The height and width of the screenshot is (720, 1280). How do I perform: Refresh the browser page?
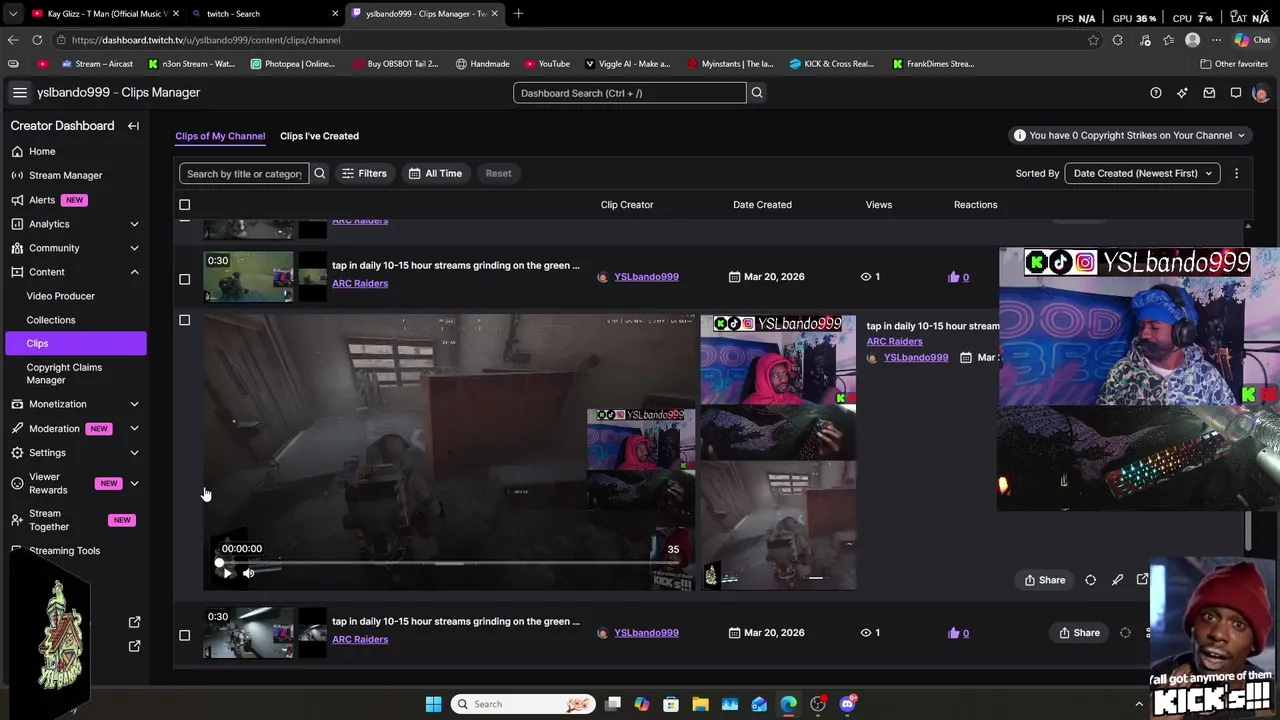pos(37,40)
